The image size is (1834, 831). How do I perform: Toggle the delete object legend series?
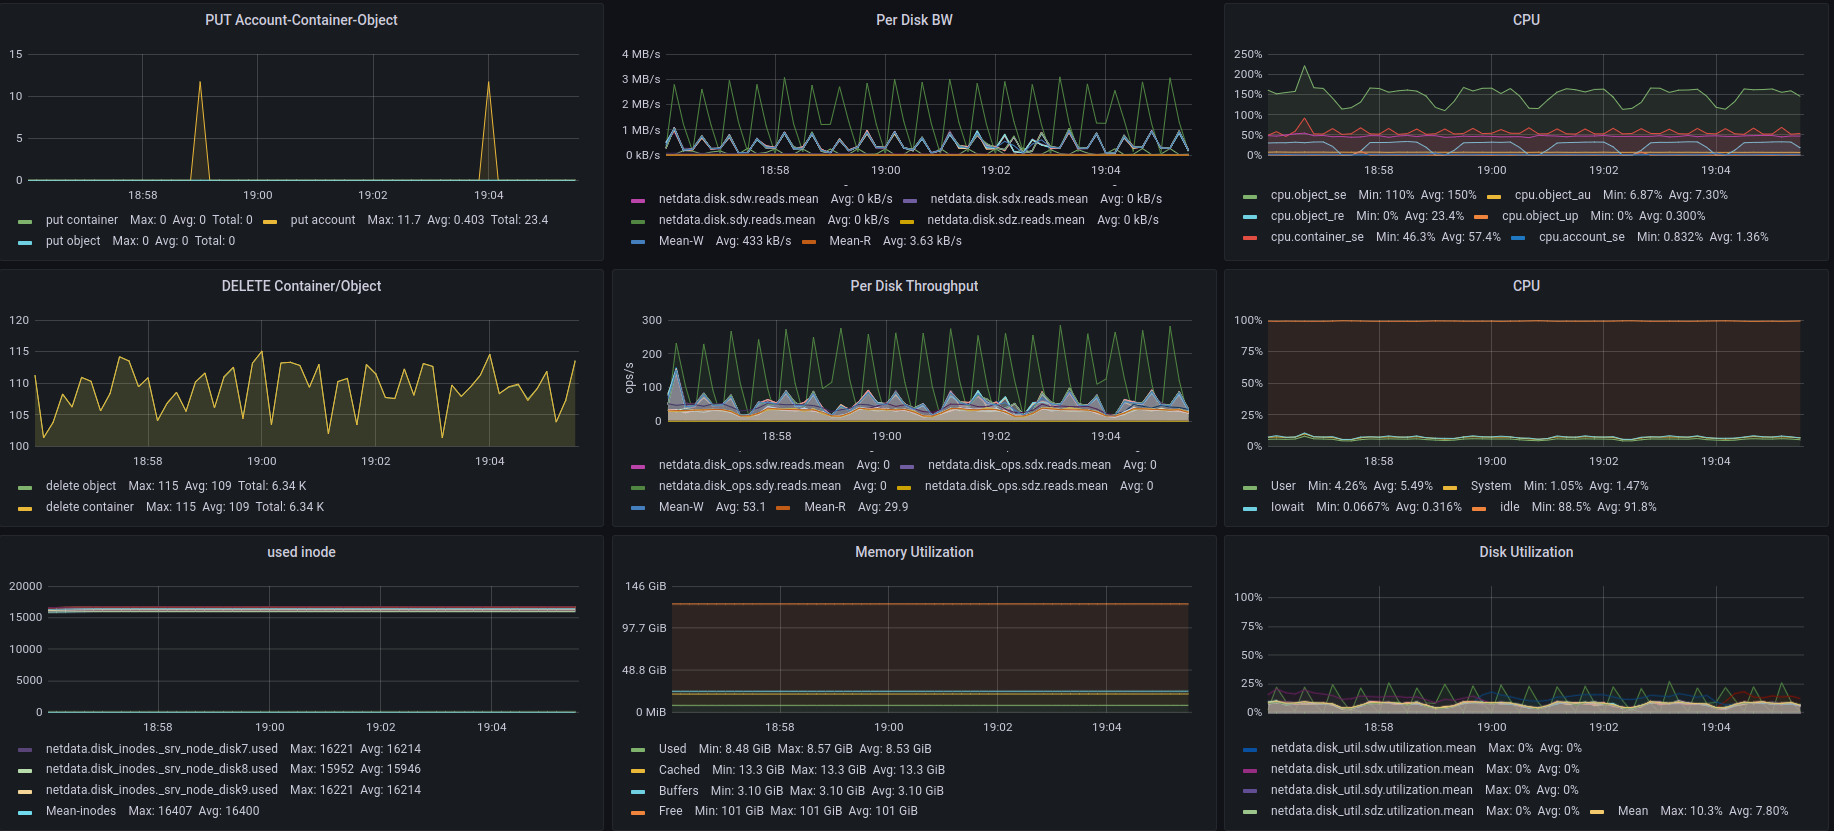coord(81,486)
